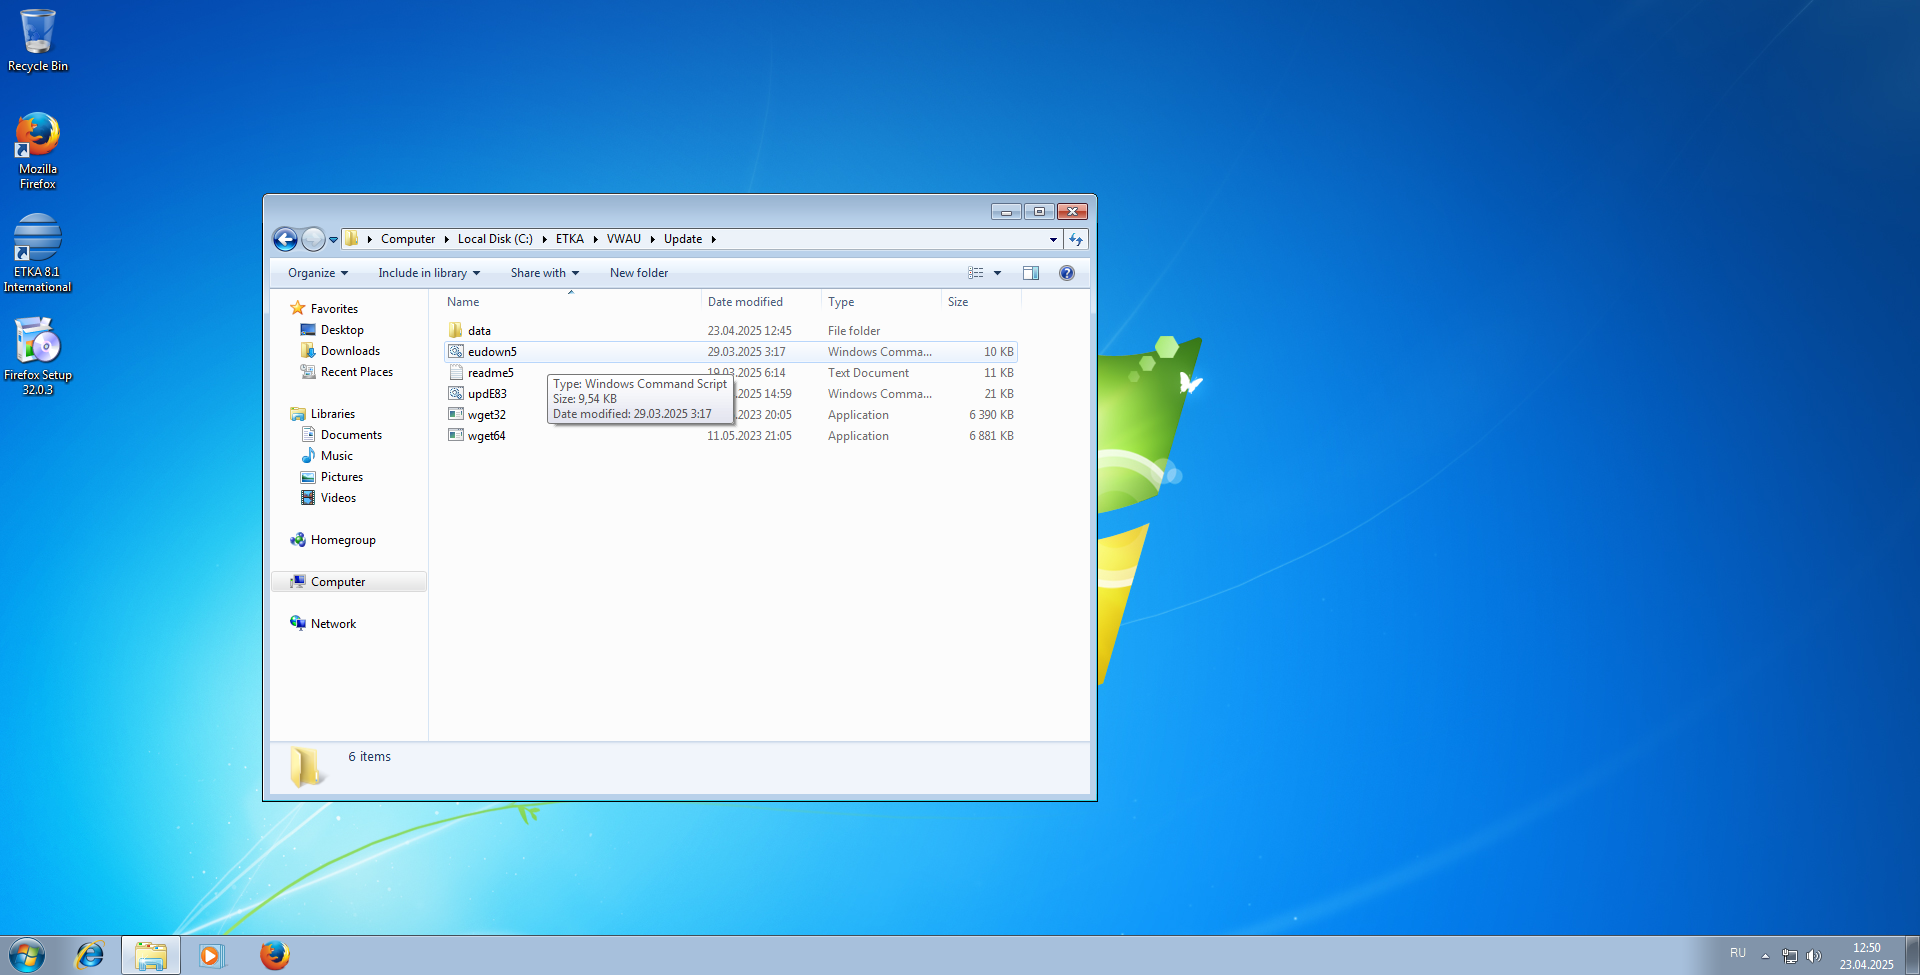This screenshot has width=1920, height=975.
Task: Open Desktop in the navigation pane
Action: pos(342,330)
